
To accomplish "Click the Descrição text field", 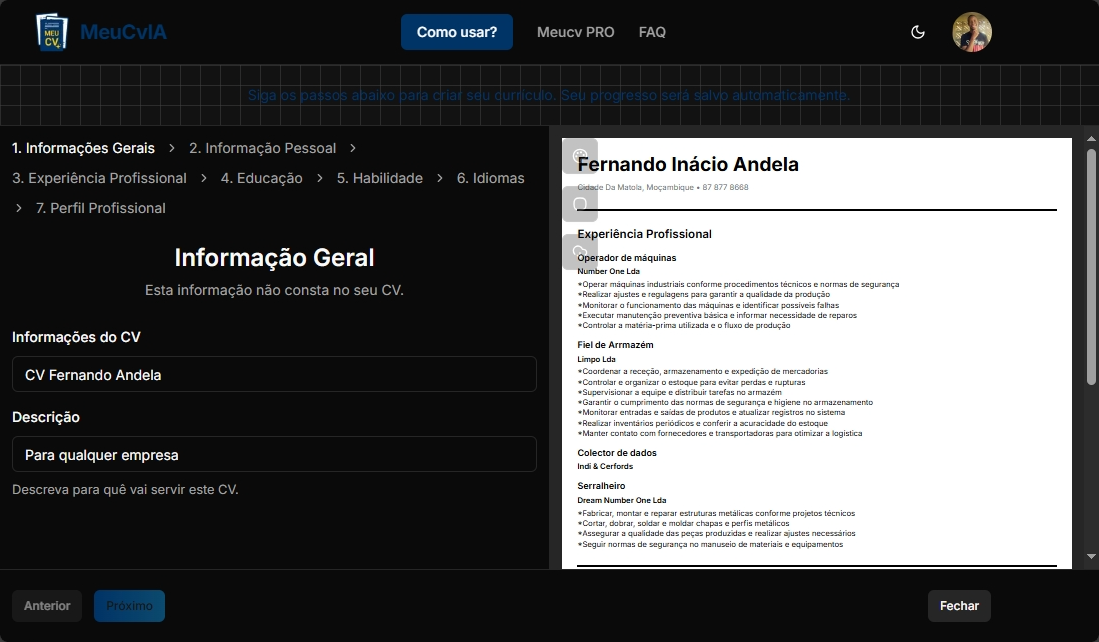I will (x=274, y=454).
